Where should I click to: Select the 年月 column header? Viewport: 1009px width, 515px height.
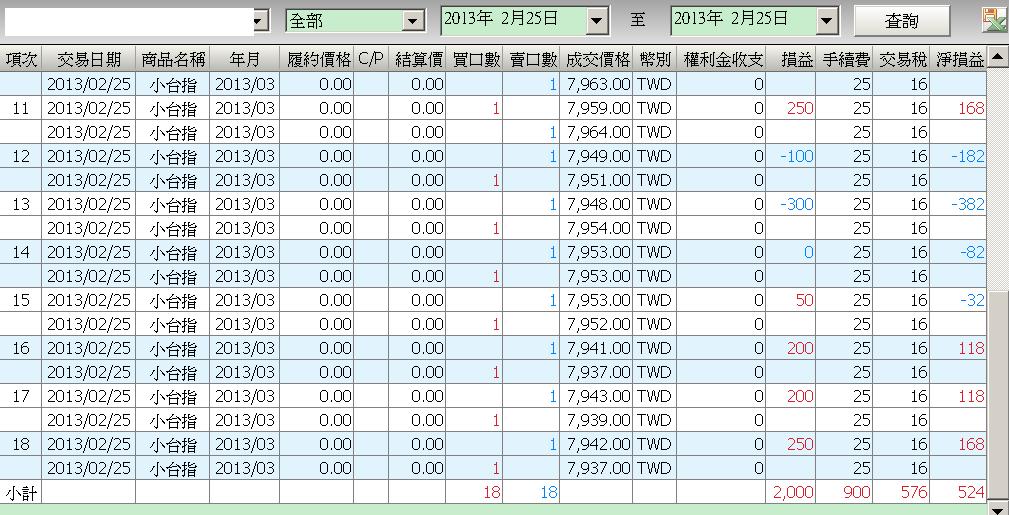pyautogui.click(x=245, y=60)
